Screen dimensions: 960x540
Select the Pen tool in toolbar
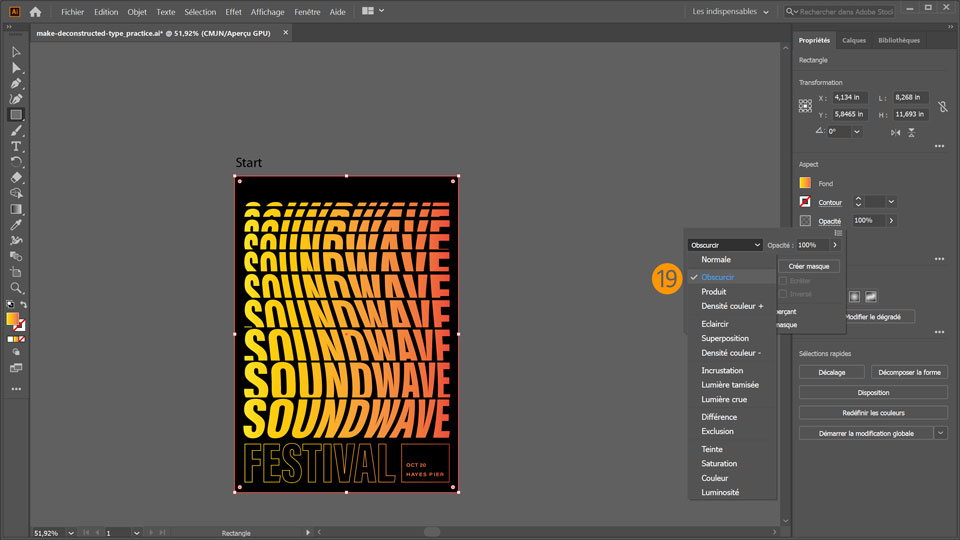coord(16,83)
